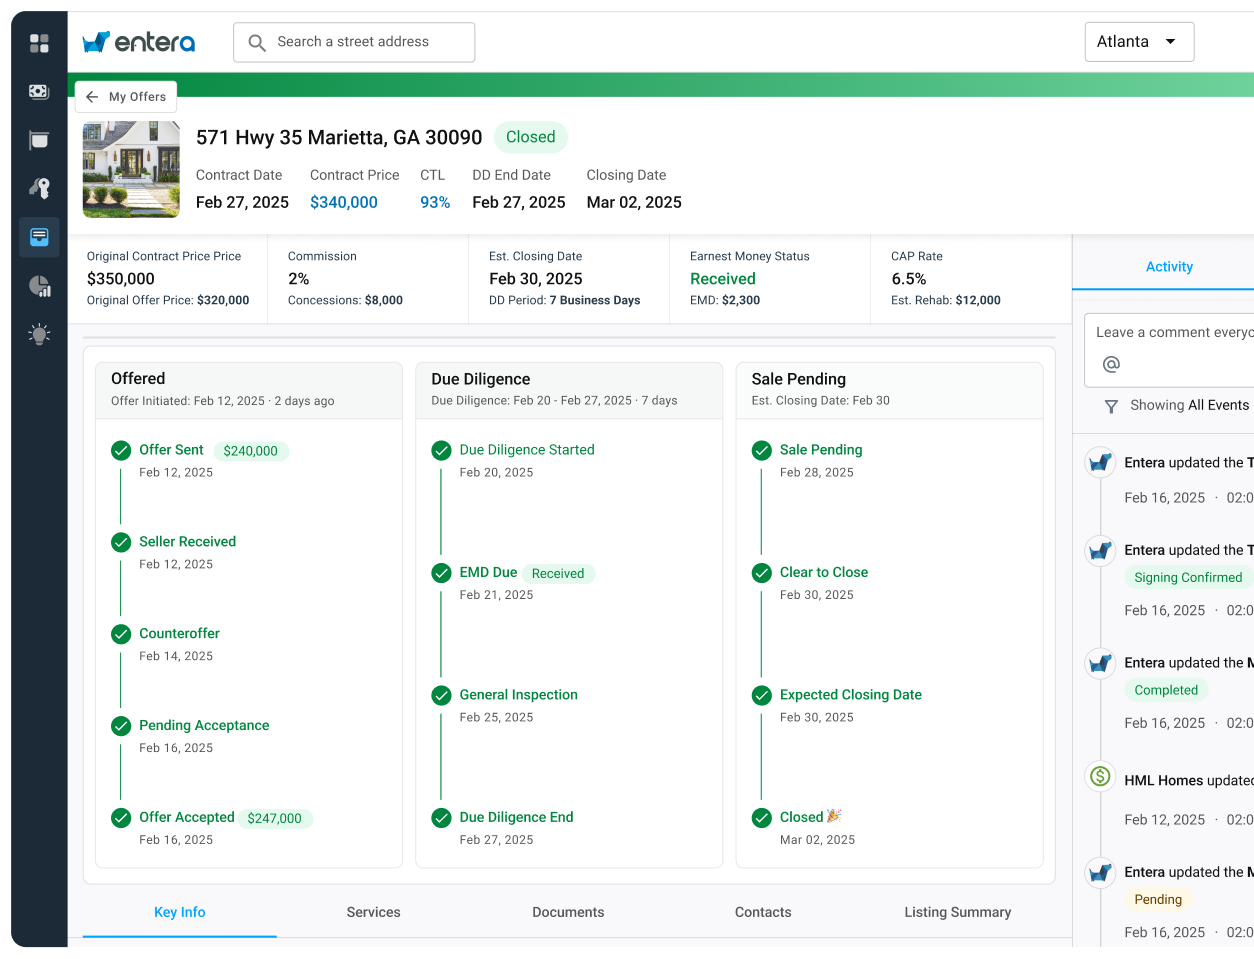This screenshot has width=1254, height=959.
Task: Click the Closed step check icon
Action: click(762, 818)
